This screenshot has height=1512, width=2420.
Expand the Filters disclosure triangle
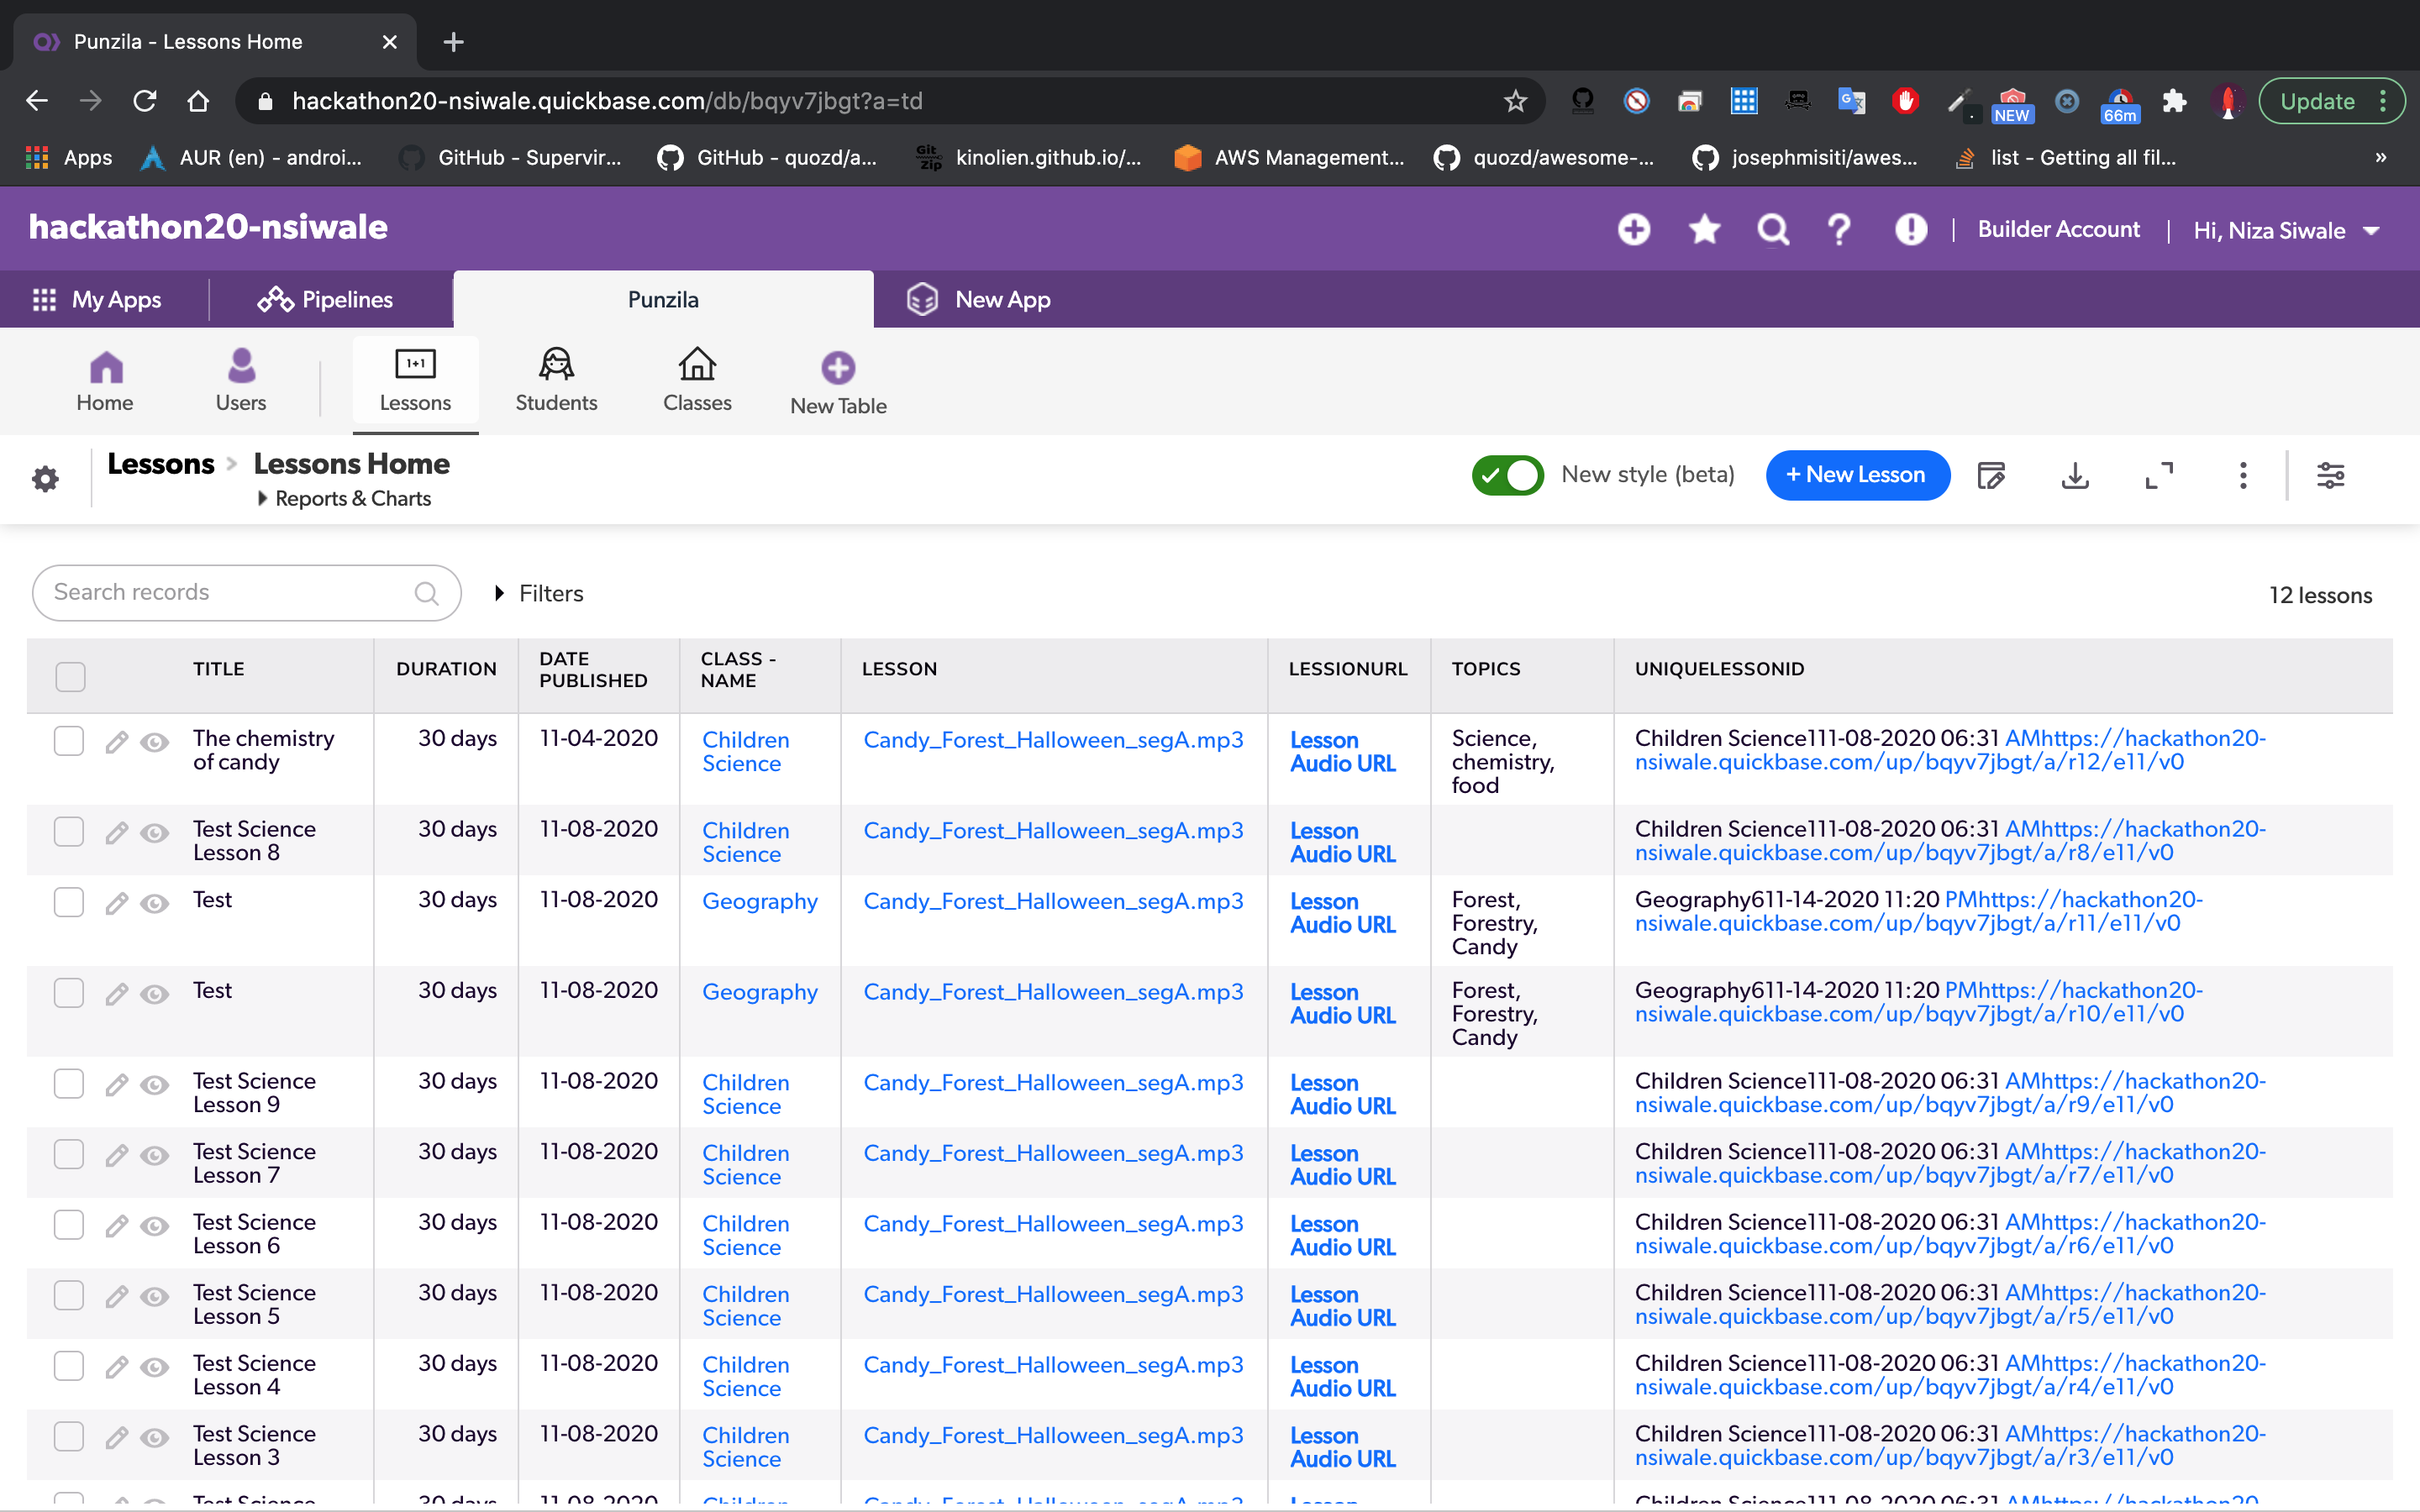click(500, 593)
